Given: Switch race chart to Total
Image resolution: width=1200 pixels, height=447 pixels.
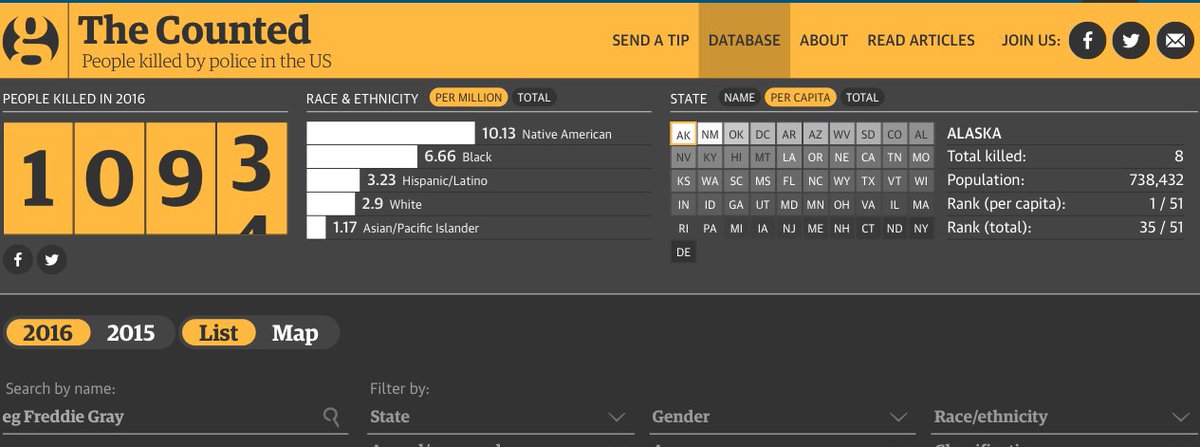Looking at the screenshot, I should coord(534,97).
